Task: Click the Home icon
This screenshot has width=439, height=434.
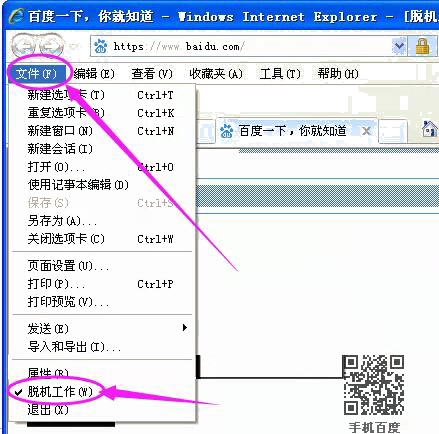Action: click(x=429, y=129)
